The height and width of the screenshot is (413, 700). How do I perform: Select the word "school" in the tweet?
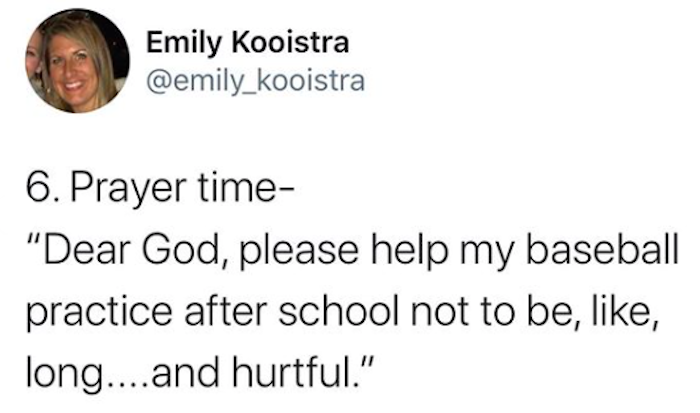[x=338, y=311]
